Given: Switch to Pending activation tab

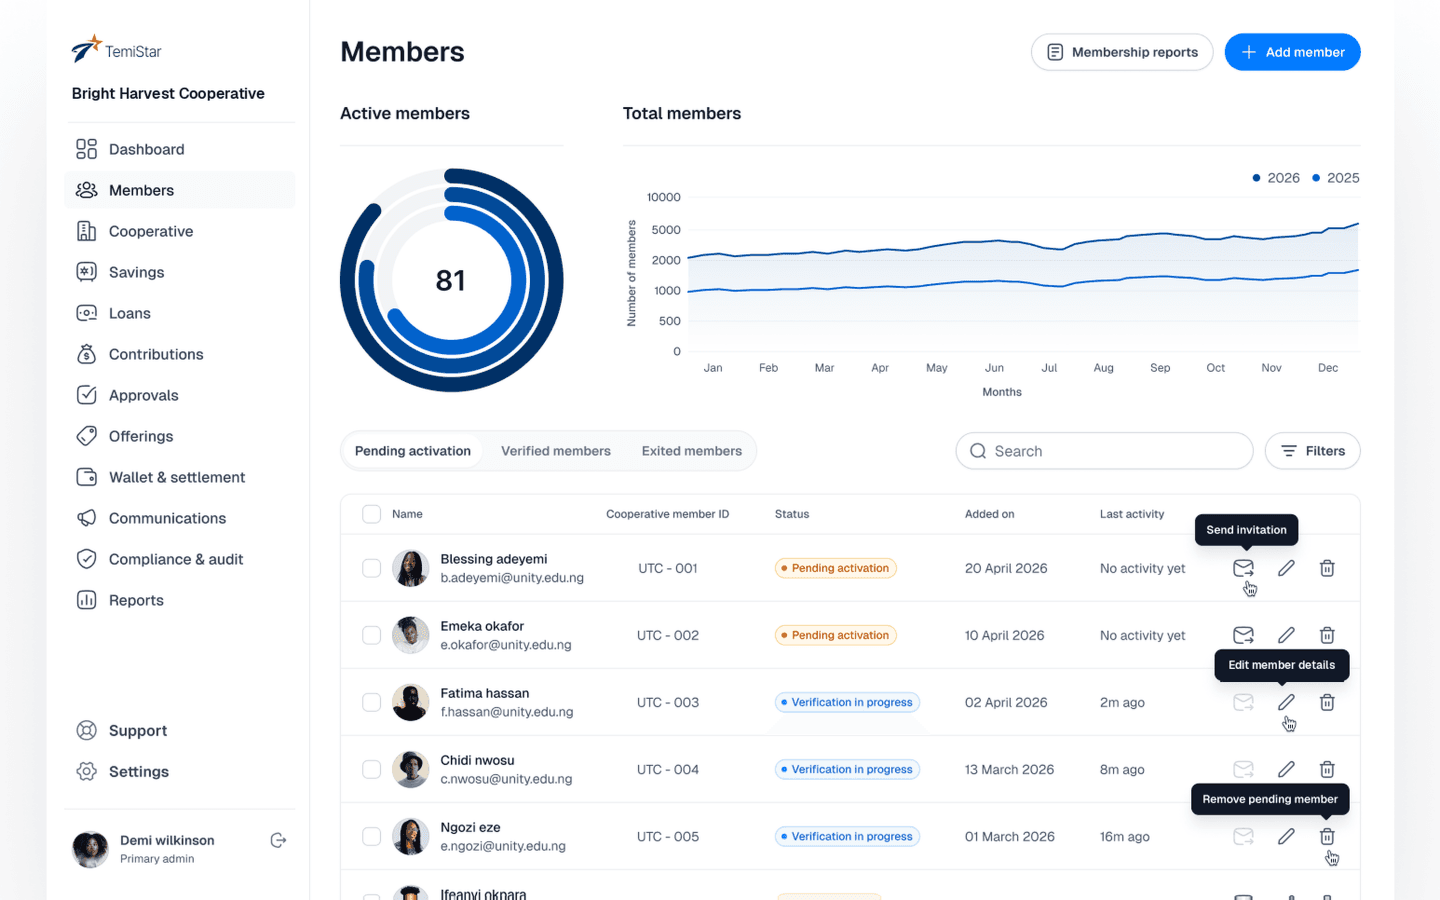Looking at the screenshot, I should [412, 451].
